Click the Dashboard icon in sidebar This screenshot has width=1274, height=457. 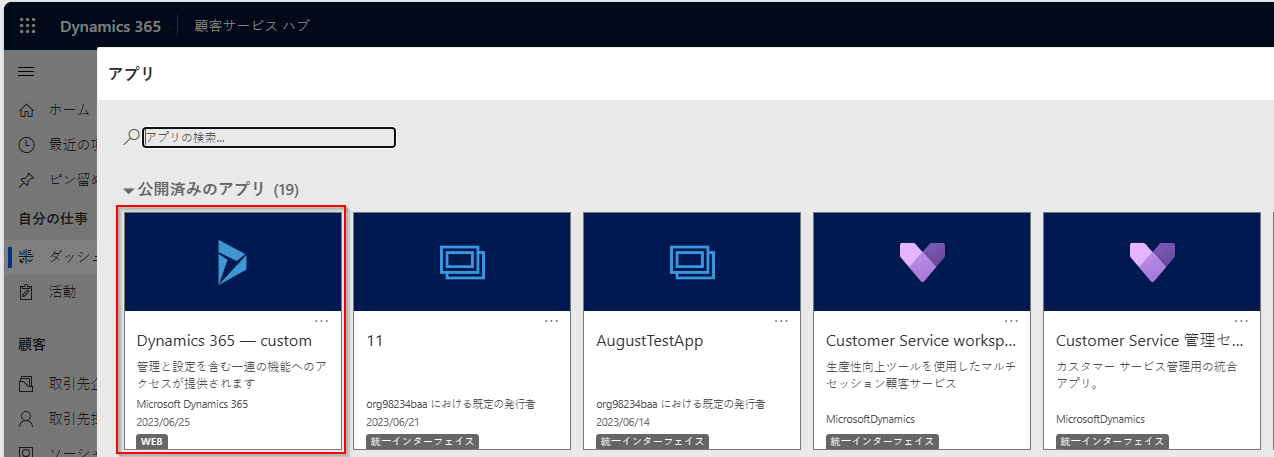point(27,257)
